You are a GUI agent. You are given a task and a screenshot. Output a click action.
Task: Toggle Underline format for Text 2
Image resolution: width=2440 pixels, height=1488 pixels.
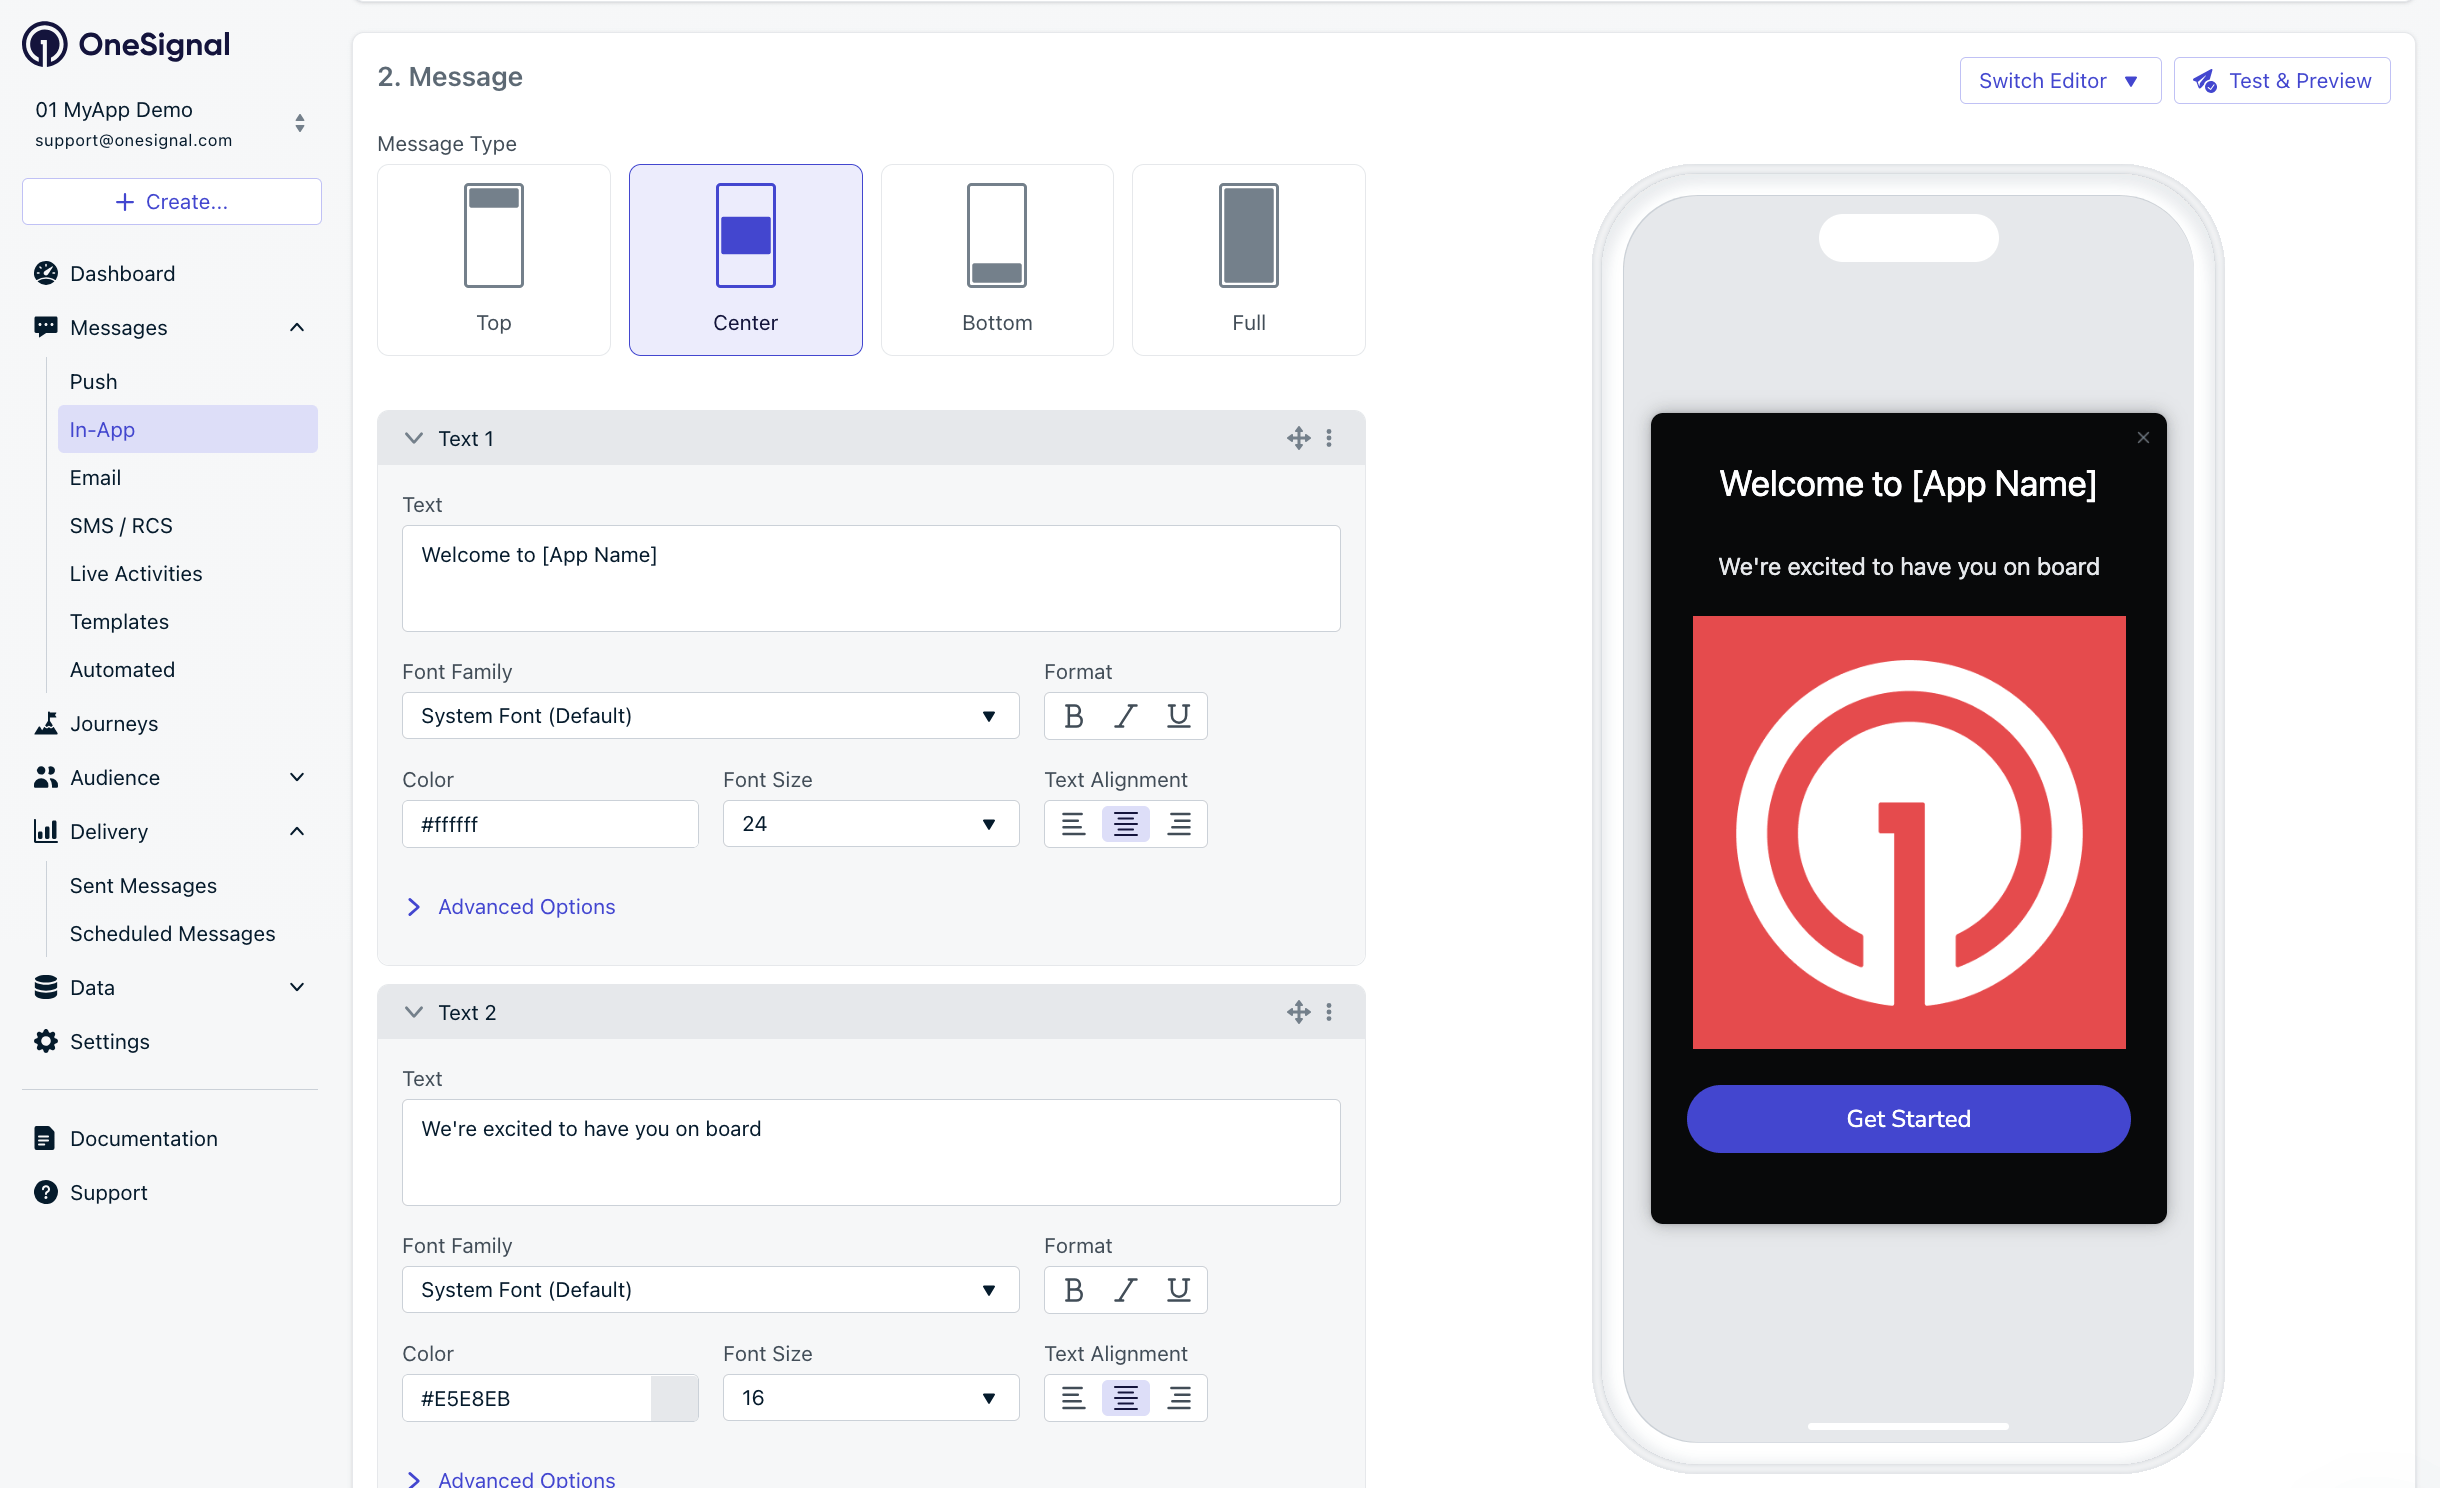(1179, 1290)
